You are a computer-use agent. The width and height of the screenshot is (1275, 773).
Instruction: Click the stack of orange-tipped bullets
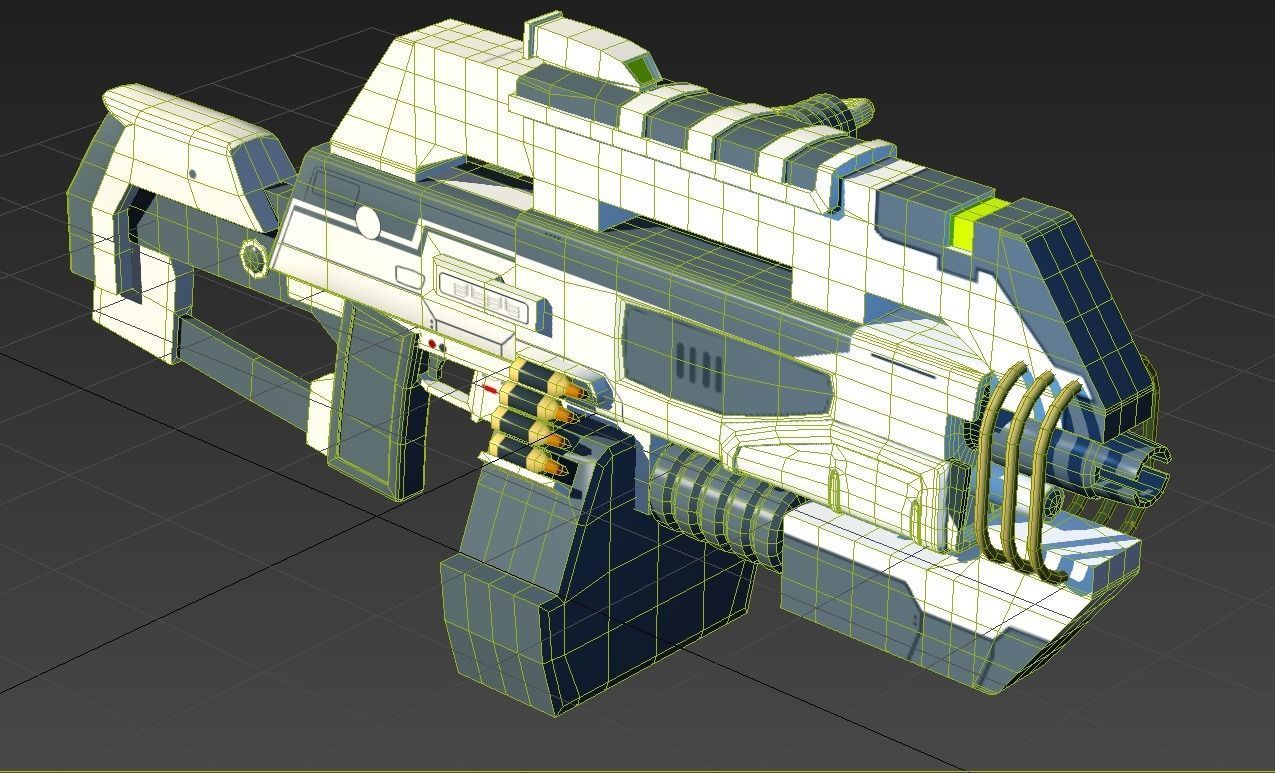538,417
